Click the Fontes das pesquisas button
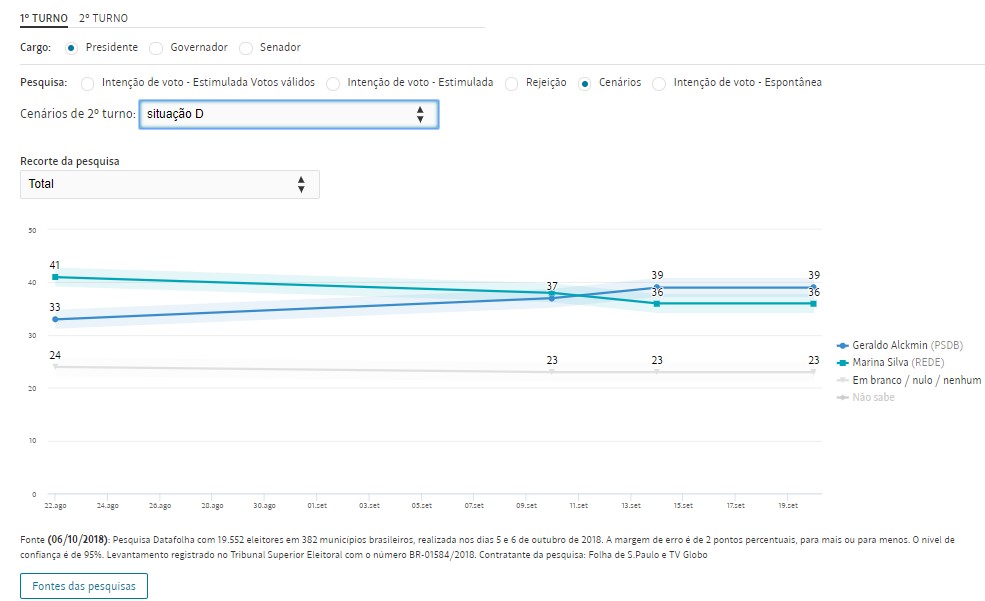 click(x=84, y=585)
